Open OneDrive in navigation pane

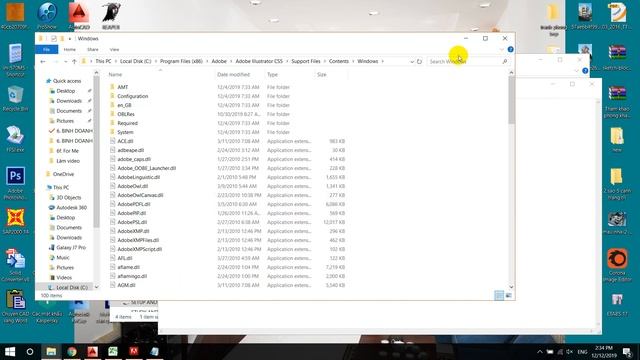point(63,174)
